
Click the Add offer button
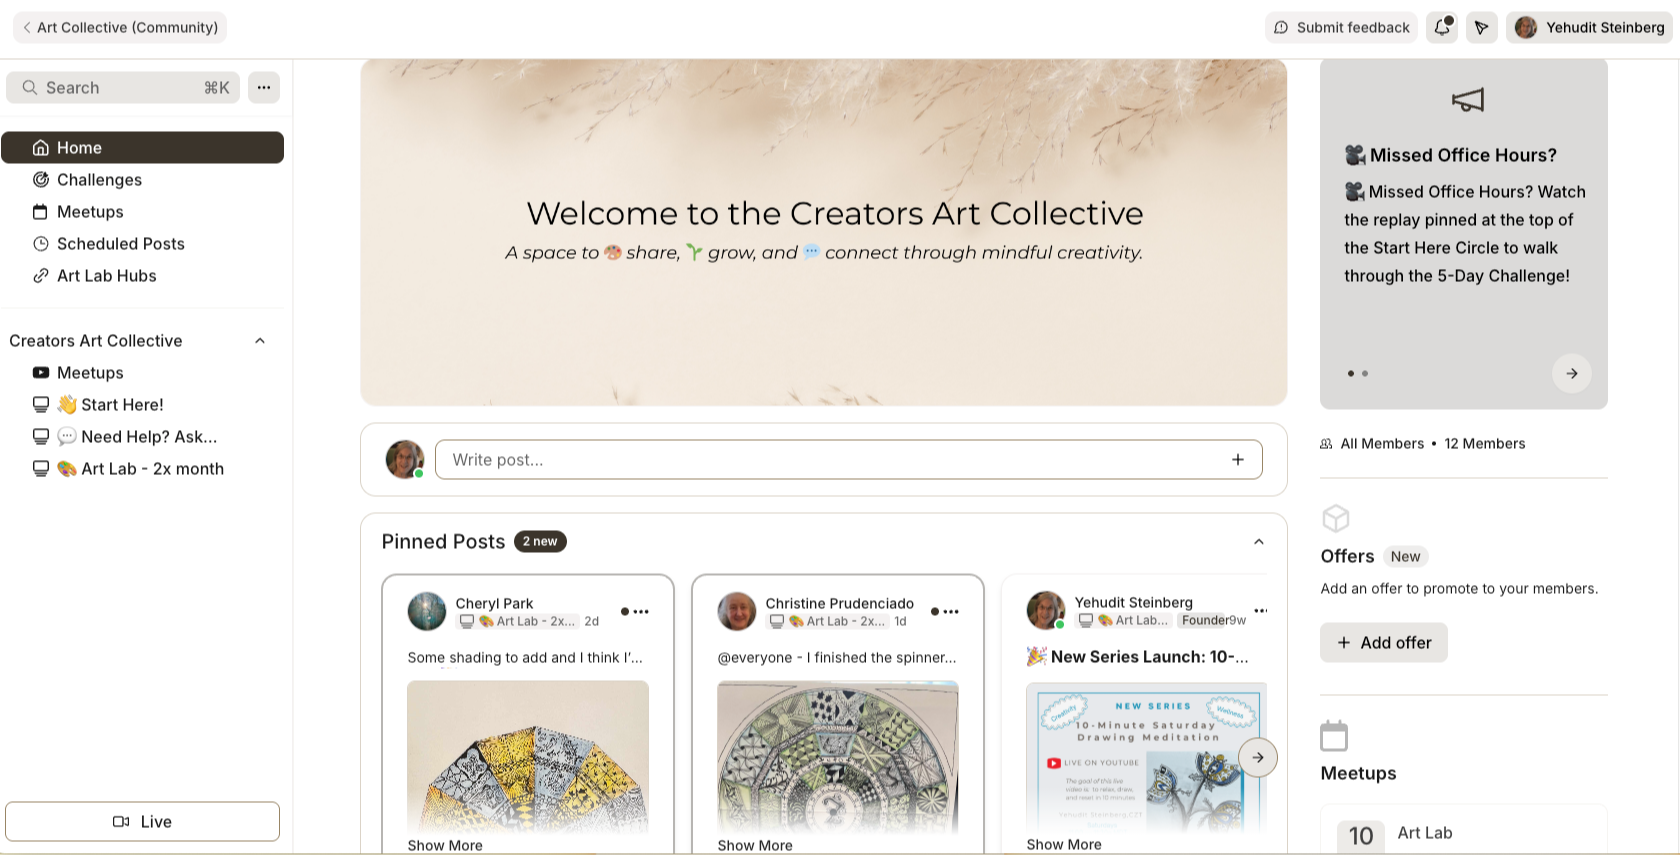point(1384,643)
